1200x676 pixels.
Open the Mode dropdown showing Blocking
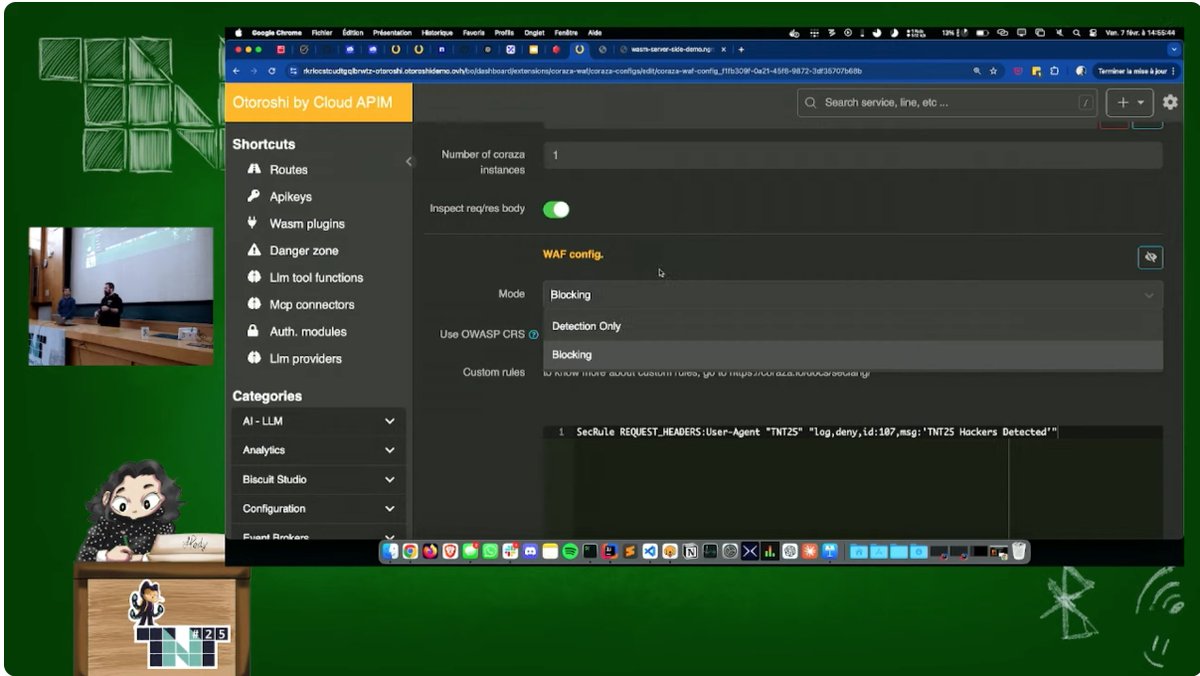853,295
